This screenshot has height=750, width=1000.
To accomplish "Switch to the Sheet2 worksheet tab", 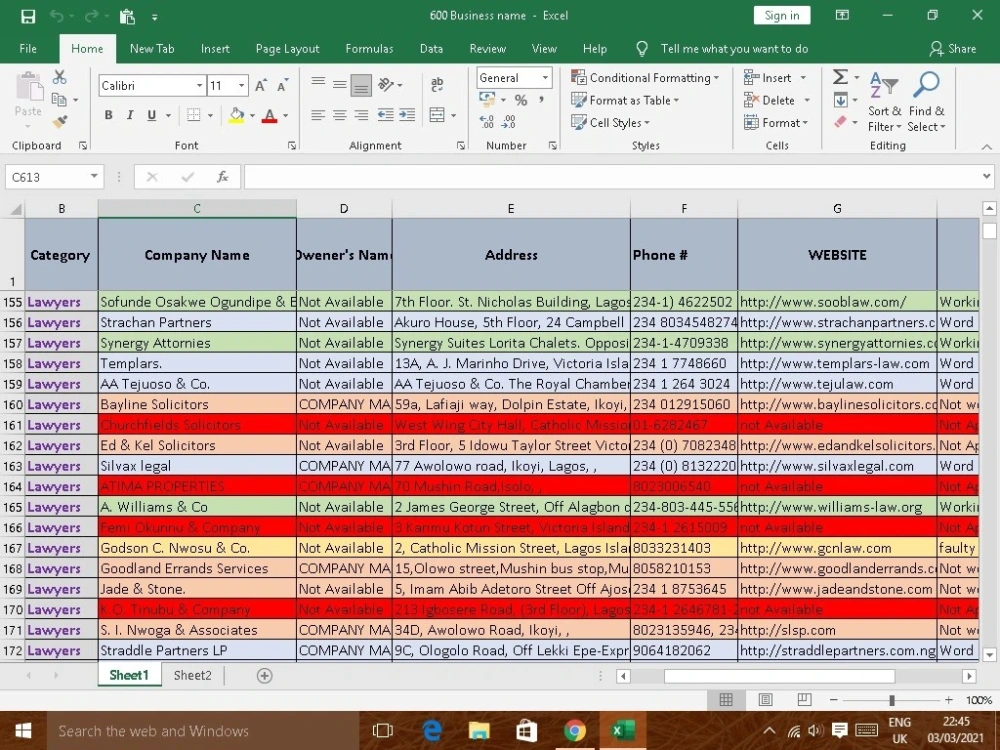I will point(192,675).
